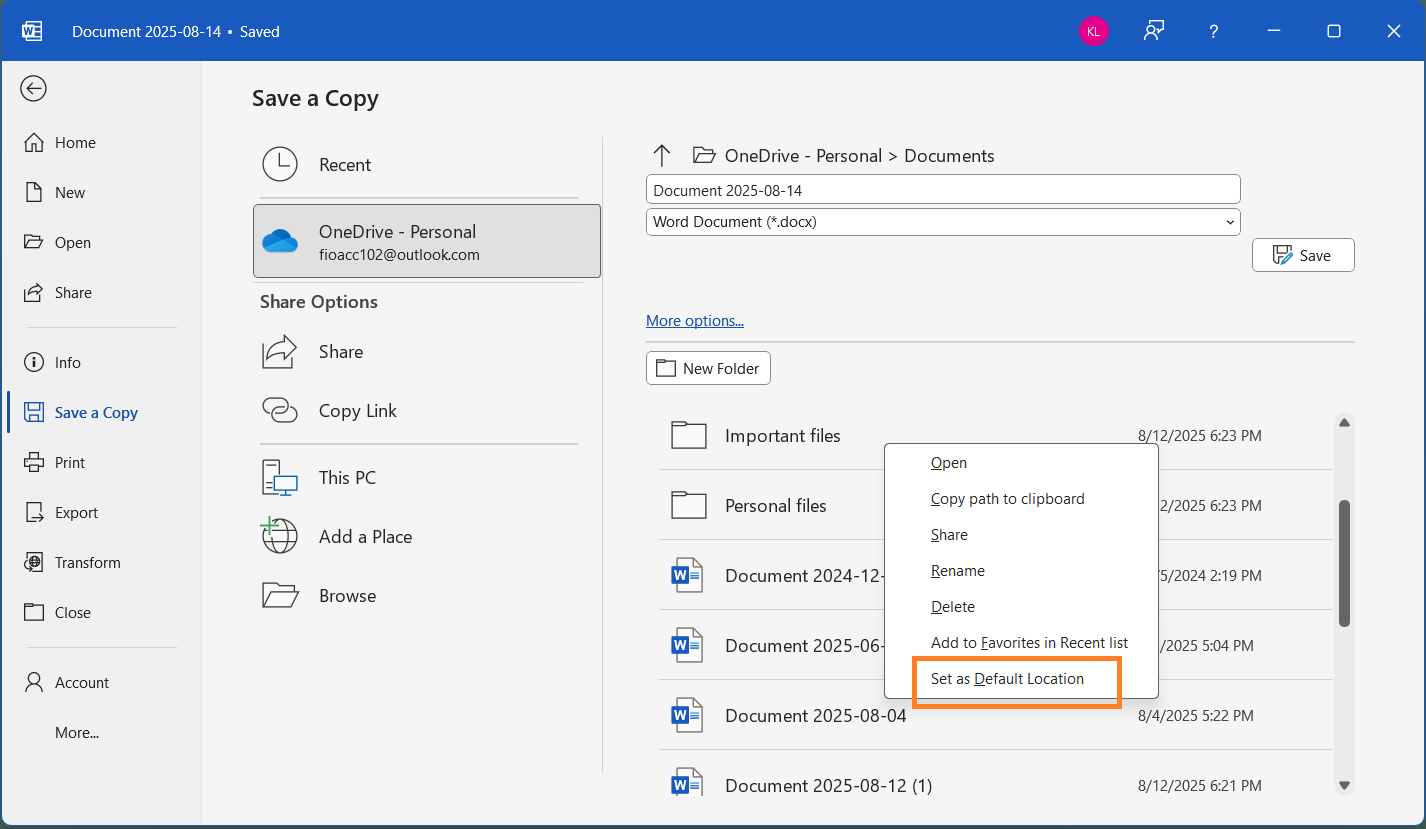Open the Word document icon for Document 2025-08-12 (1)
The width and height of the screenshot is (1426, 829).
[x=687, y=784]
